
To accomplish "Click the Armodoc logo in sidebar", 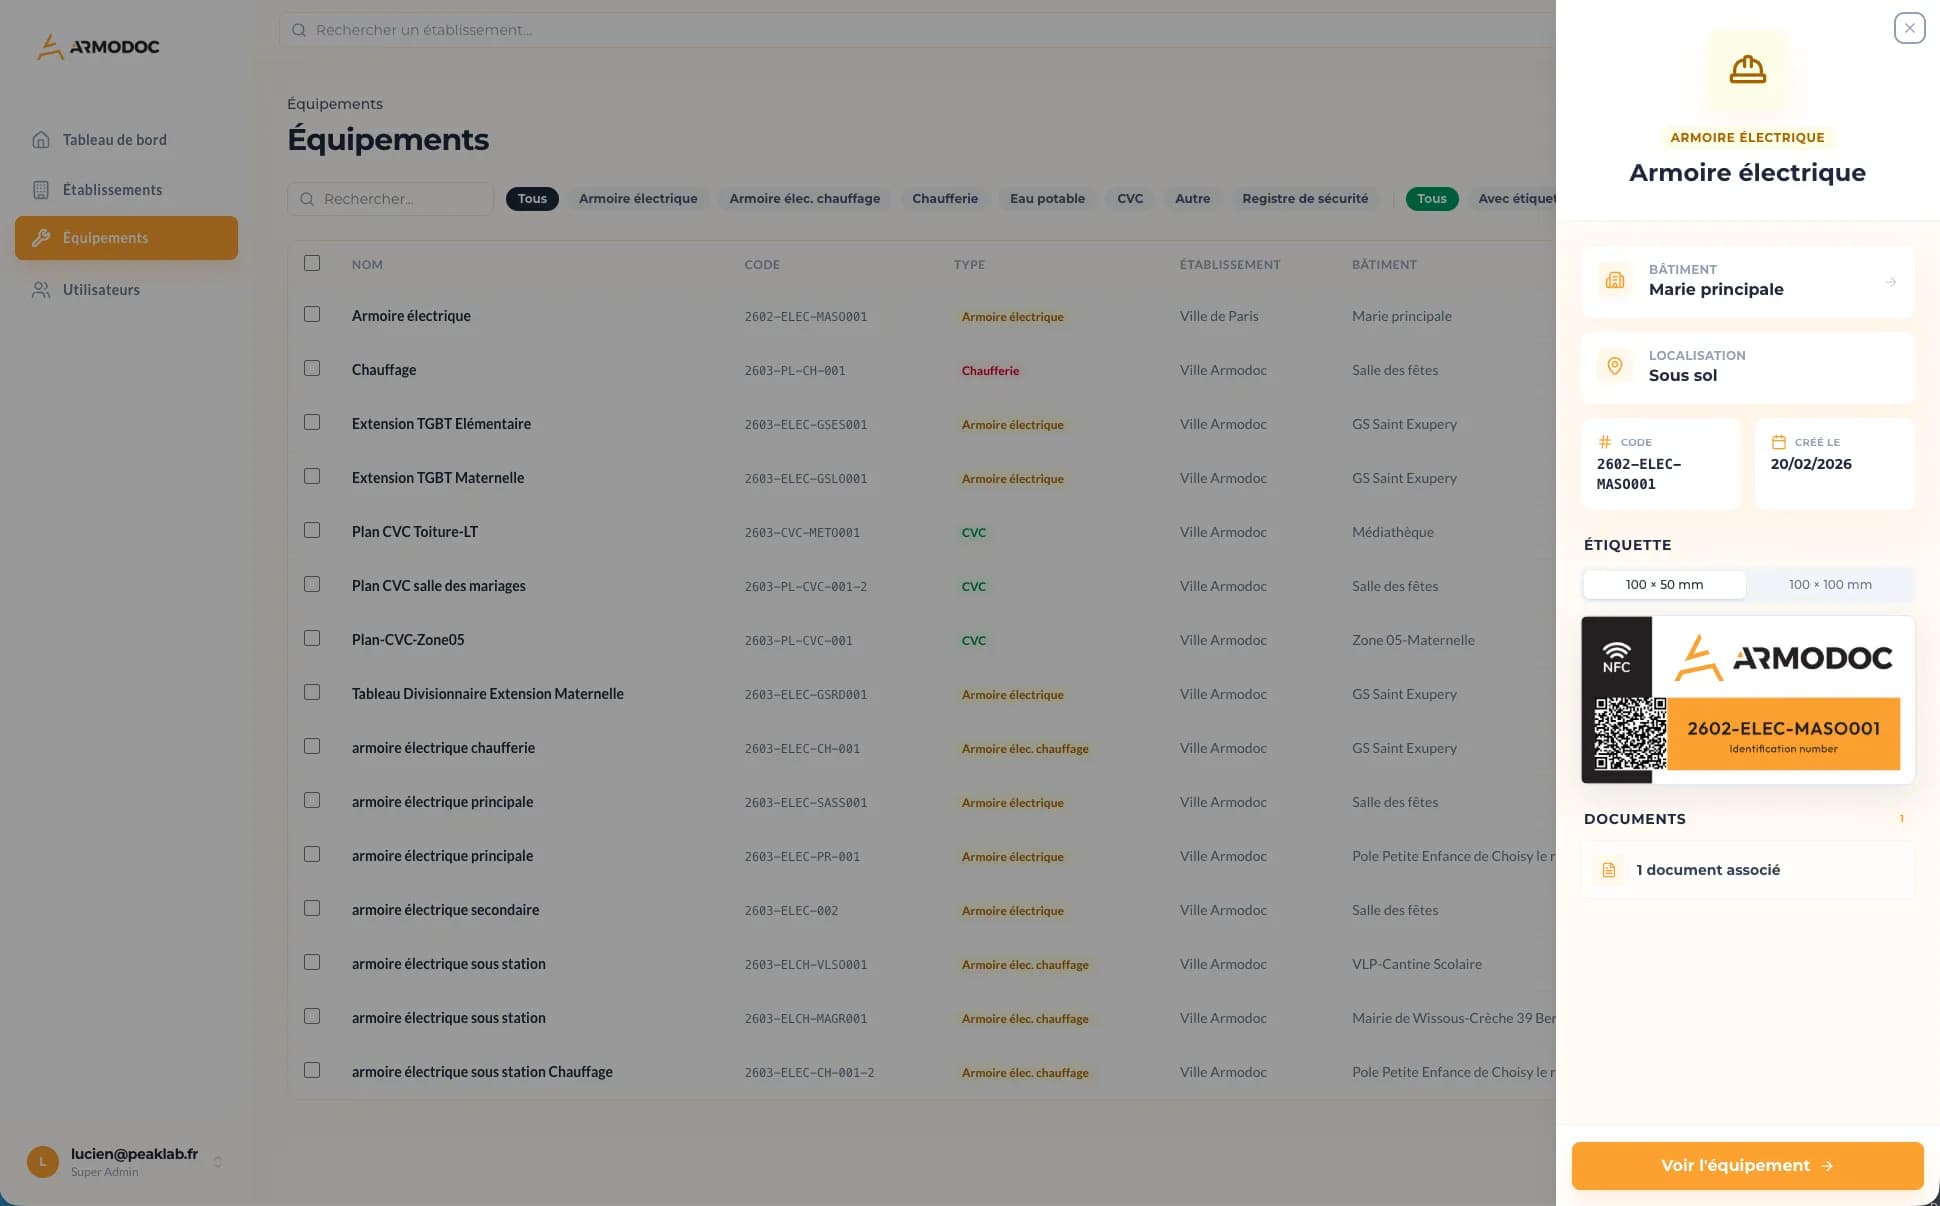I will tap(98, 46).
